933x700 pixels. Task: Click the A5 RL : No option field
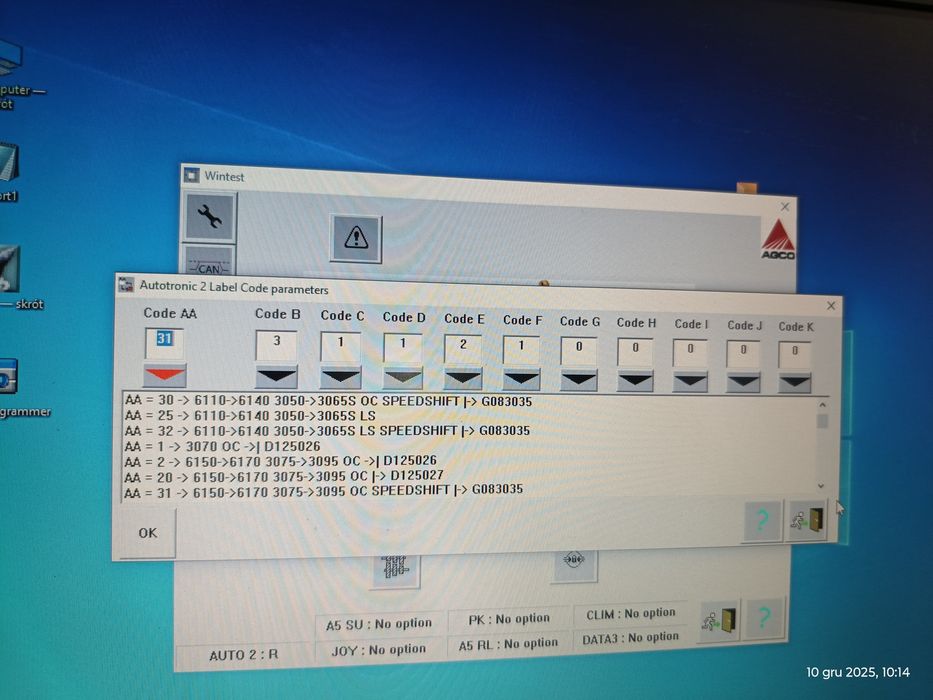(x=509, y=644)
